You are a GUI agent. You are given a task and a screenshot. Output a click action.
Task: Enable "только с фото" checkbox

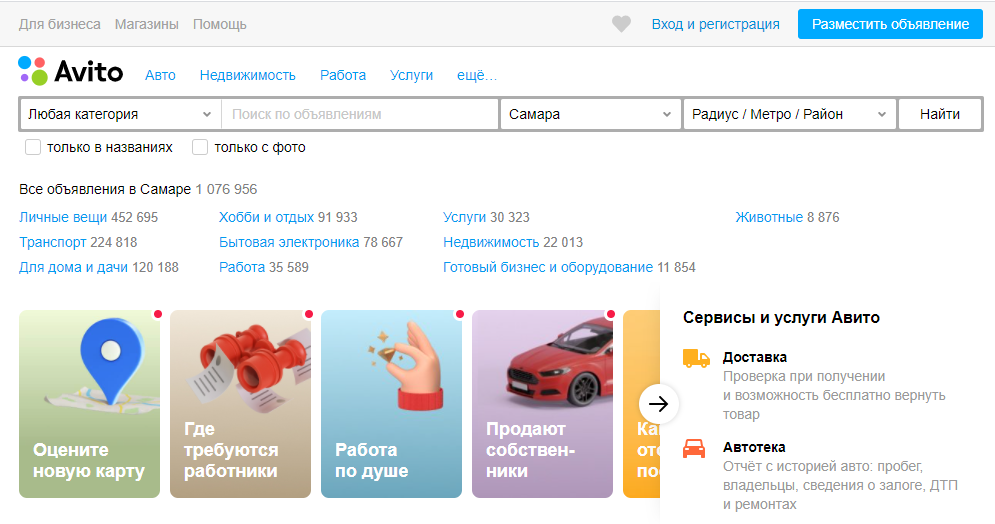[200, 147]
